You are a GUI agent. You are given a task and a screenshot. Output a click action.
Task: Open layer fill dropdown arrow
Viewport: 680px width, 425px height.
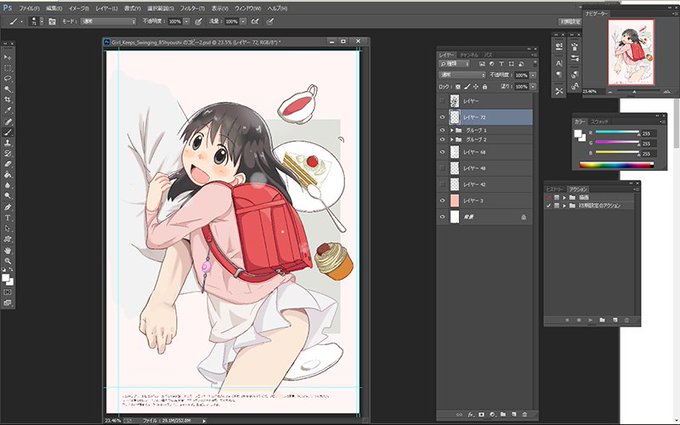[533, 87]
